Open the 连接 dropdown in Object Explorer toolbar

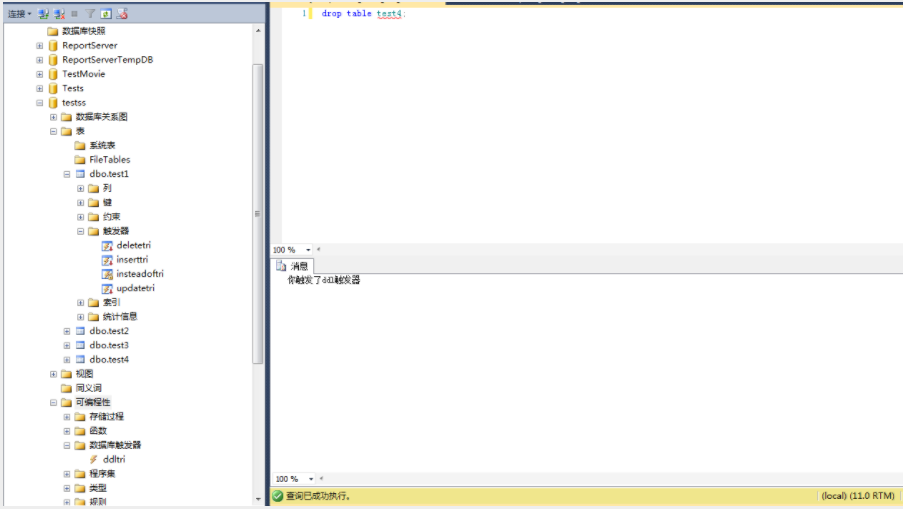click(19, 13)
